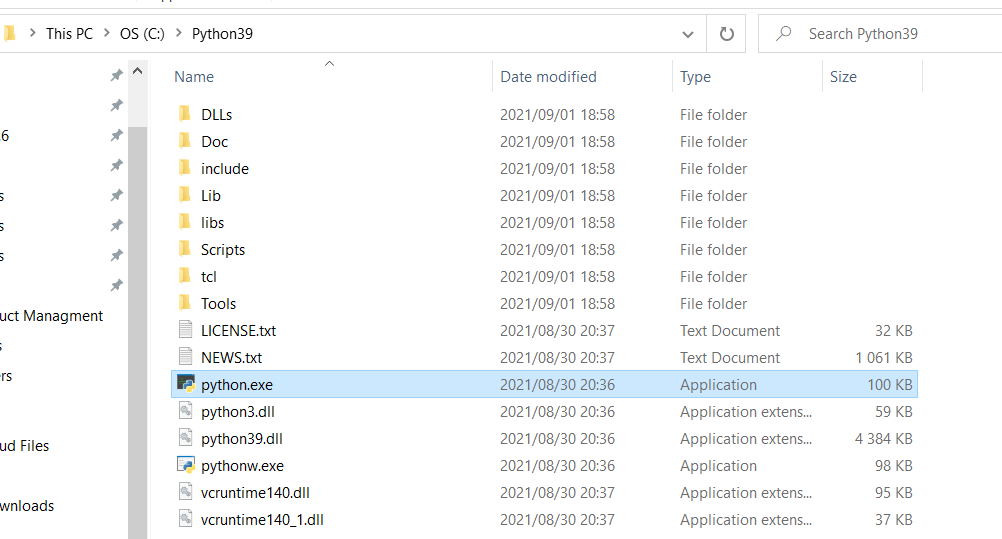Select NEWS.txt file name
Viewport: 1002px width, 539px height.
tap(231, 357)
